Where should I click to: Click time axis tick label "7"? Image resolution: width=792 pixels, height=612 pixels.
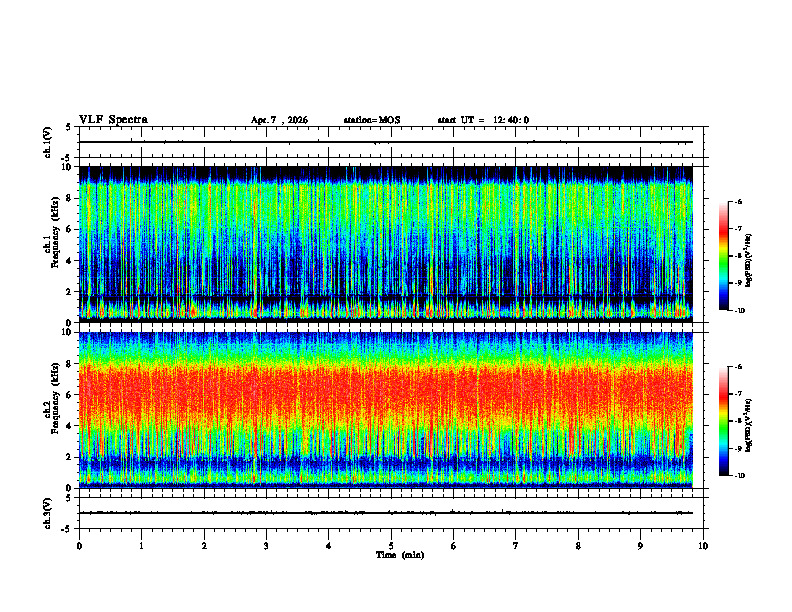click(516, 546)
